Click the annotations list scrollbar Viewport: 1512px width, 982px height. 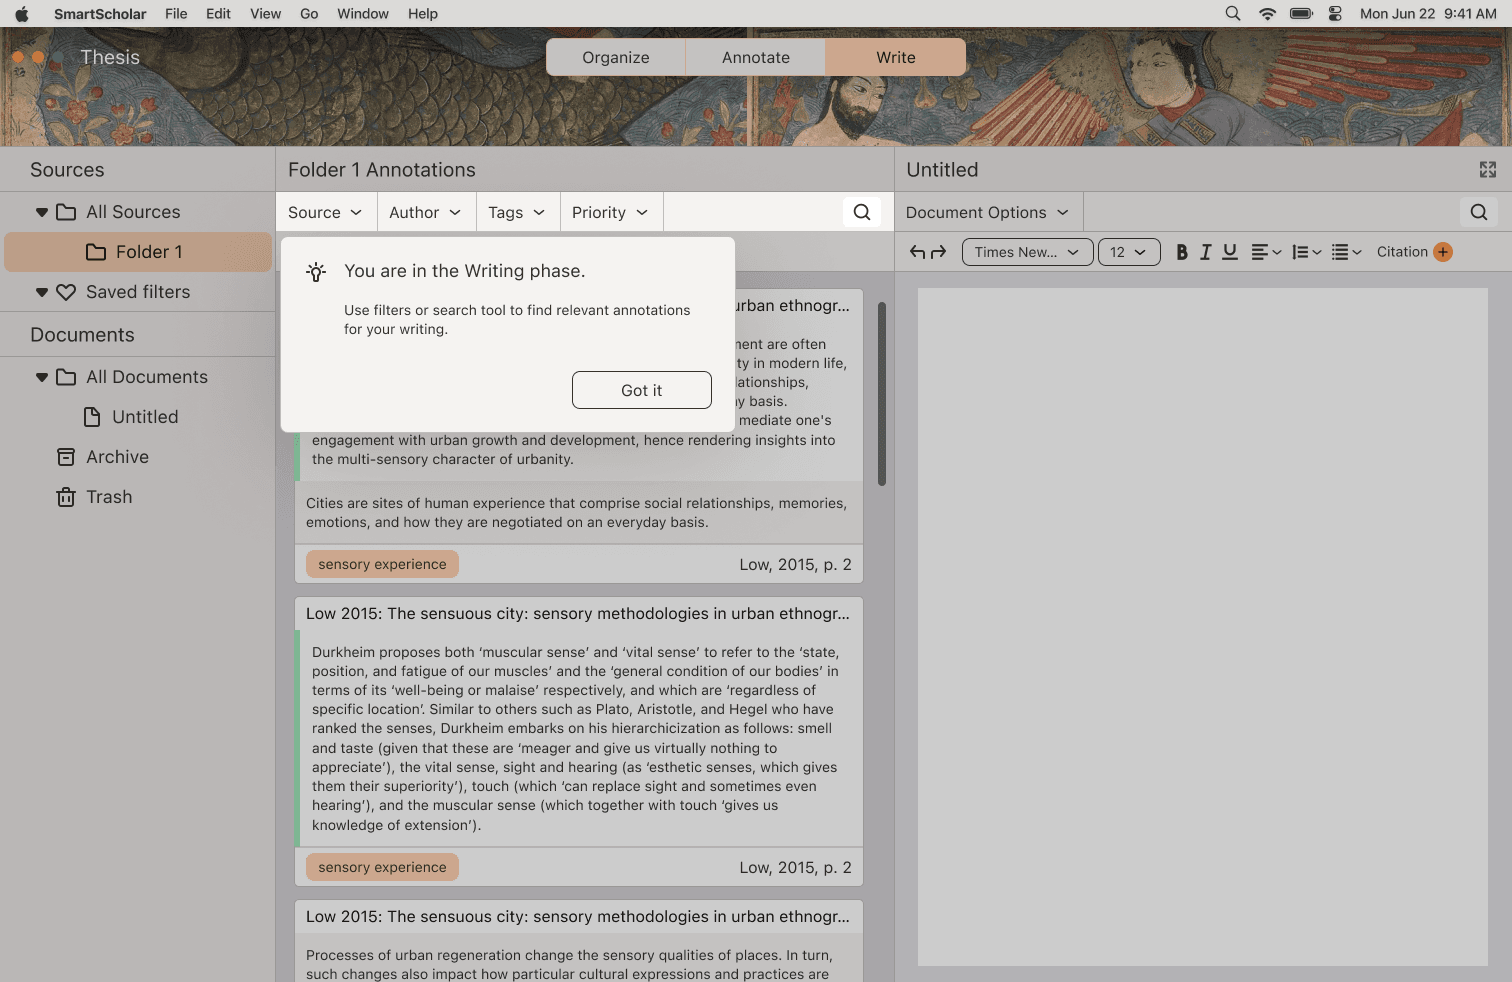tap(882, 394)
